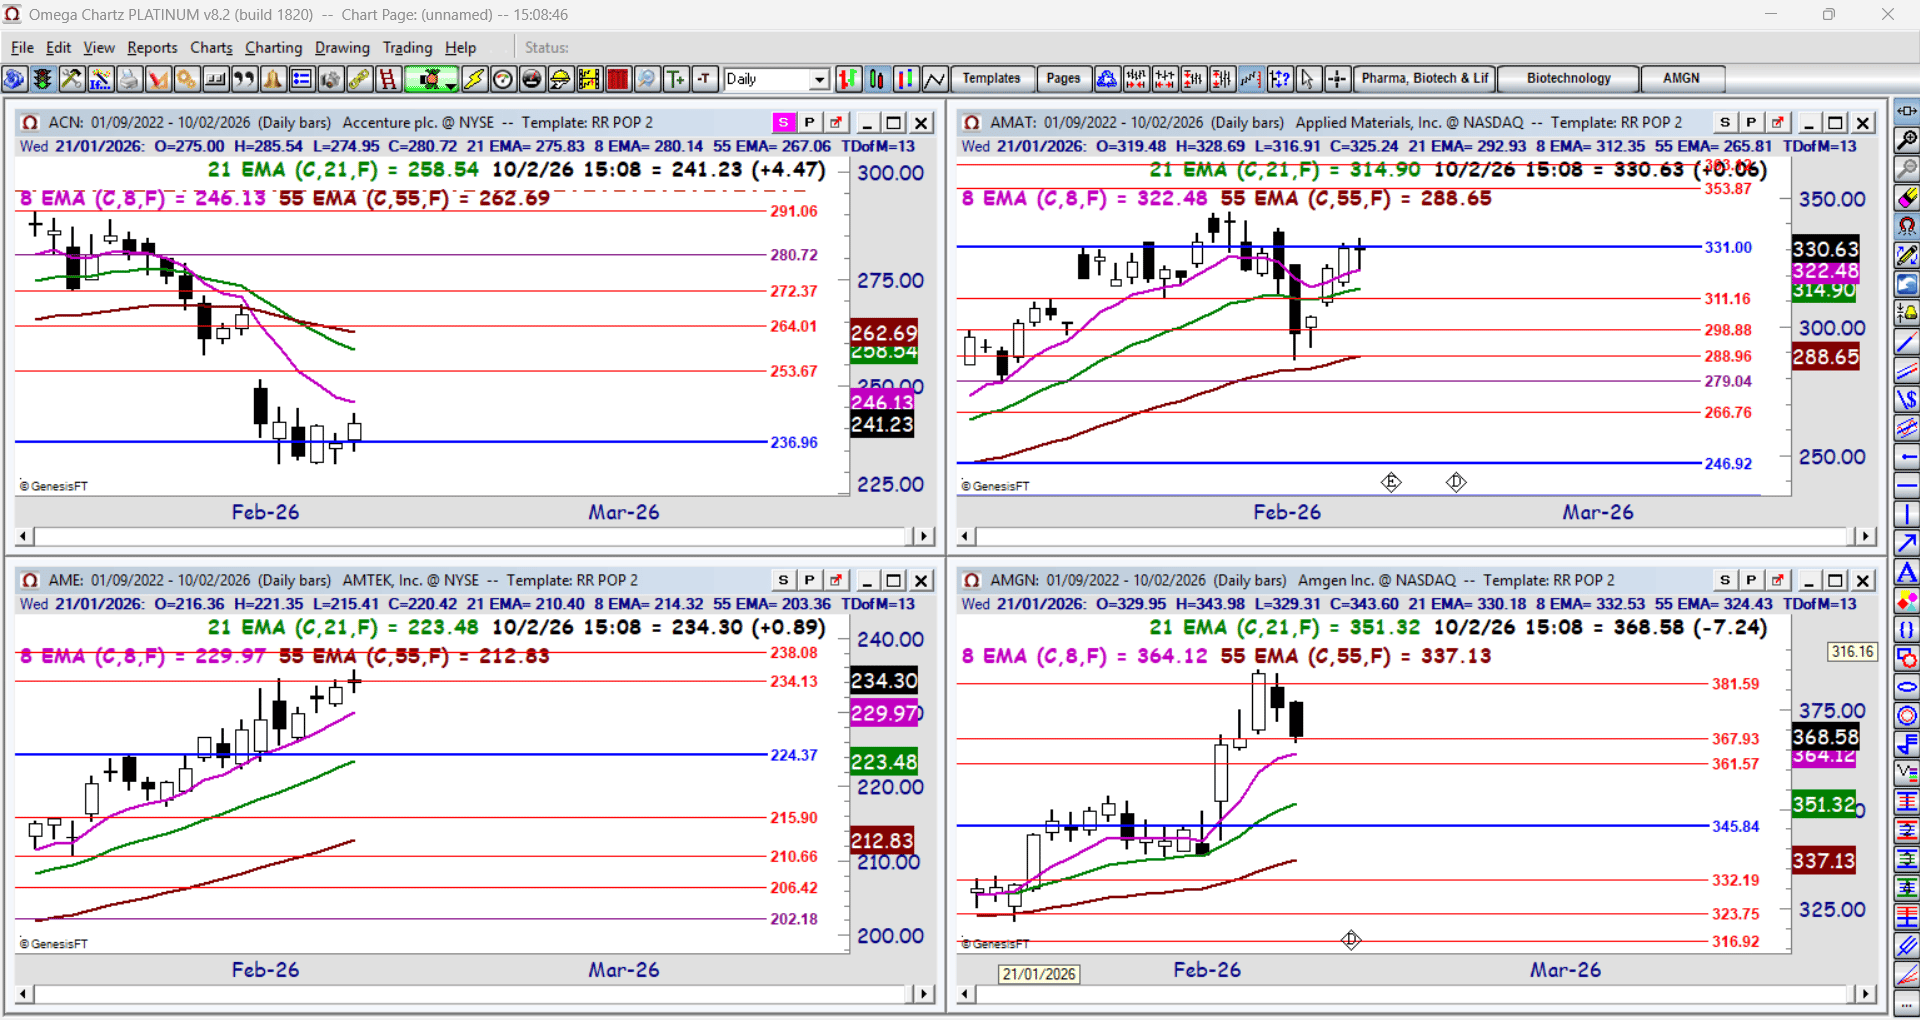Image resolution: width=1920 pixels, height=1020 pixels.
Task: Click the lightning bolt toolbar icon
Action: pyautogui.click(x=474, y=79)
